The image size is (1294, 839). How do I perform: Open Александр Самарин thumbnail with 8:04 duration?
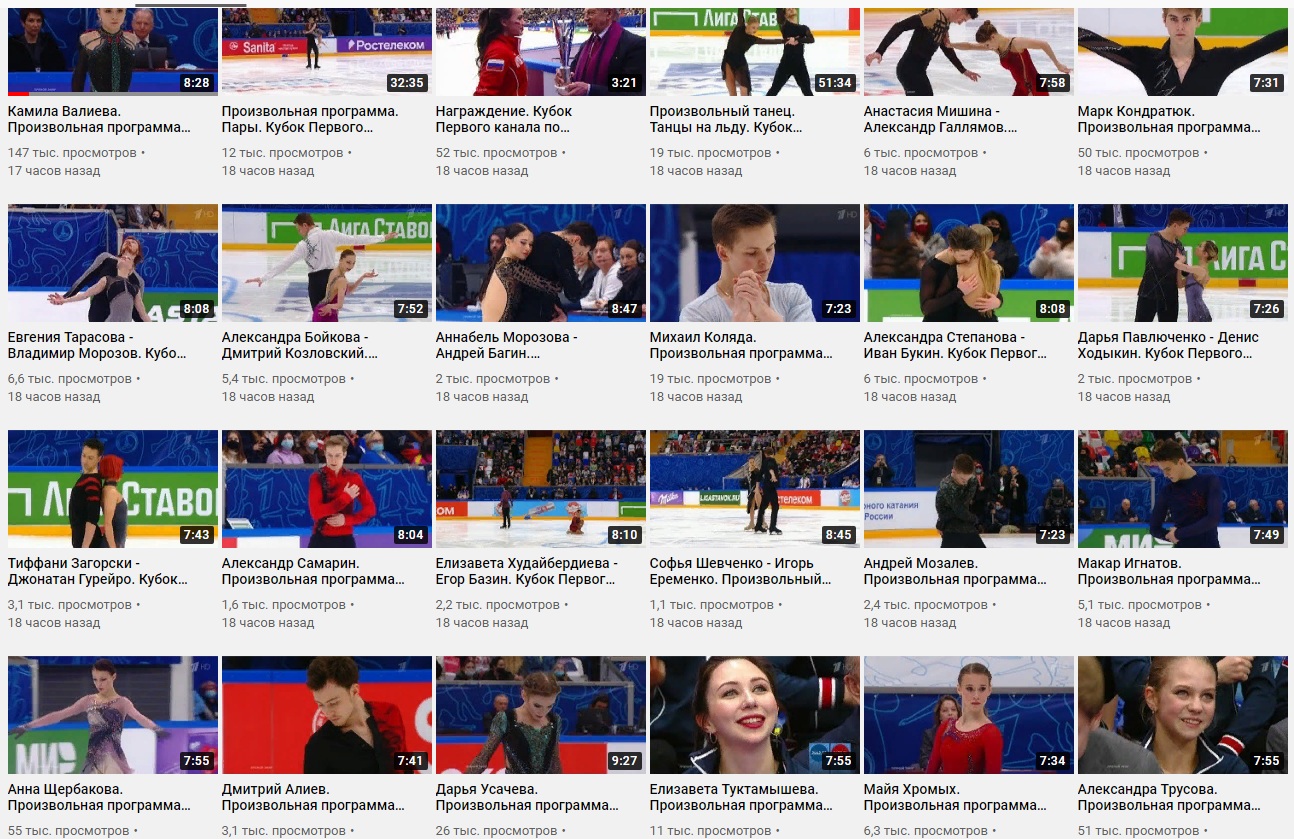(x=327, y=489)
